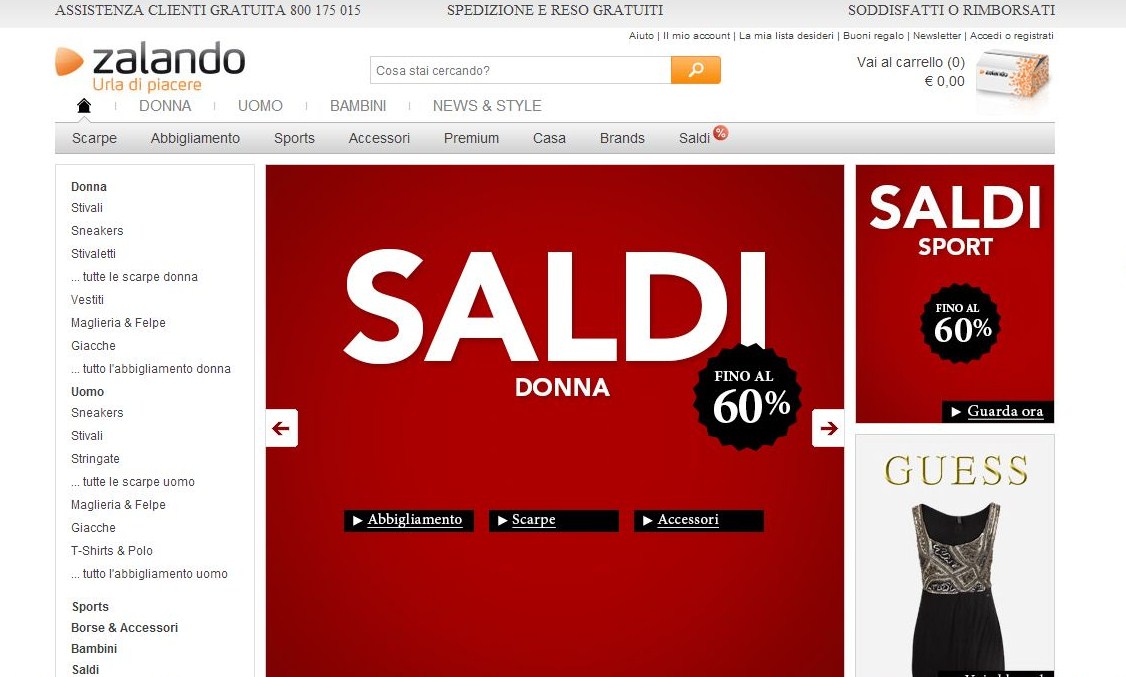The image size is (1126, 677).
Task: Click the Accedi o registrati link
Action: coord(1012,36)
